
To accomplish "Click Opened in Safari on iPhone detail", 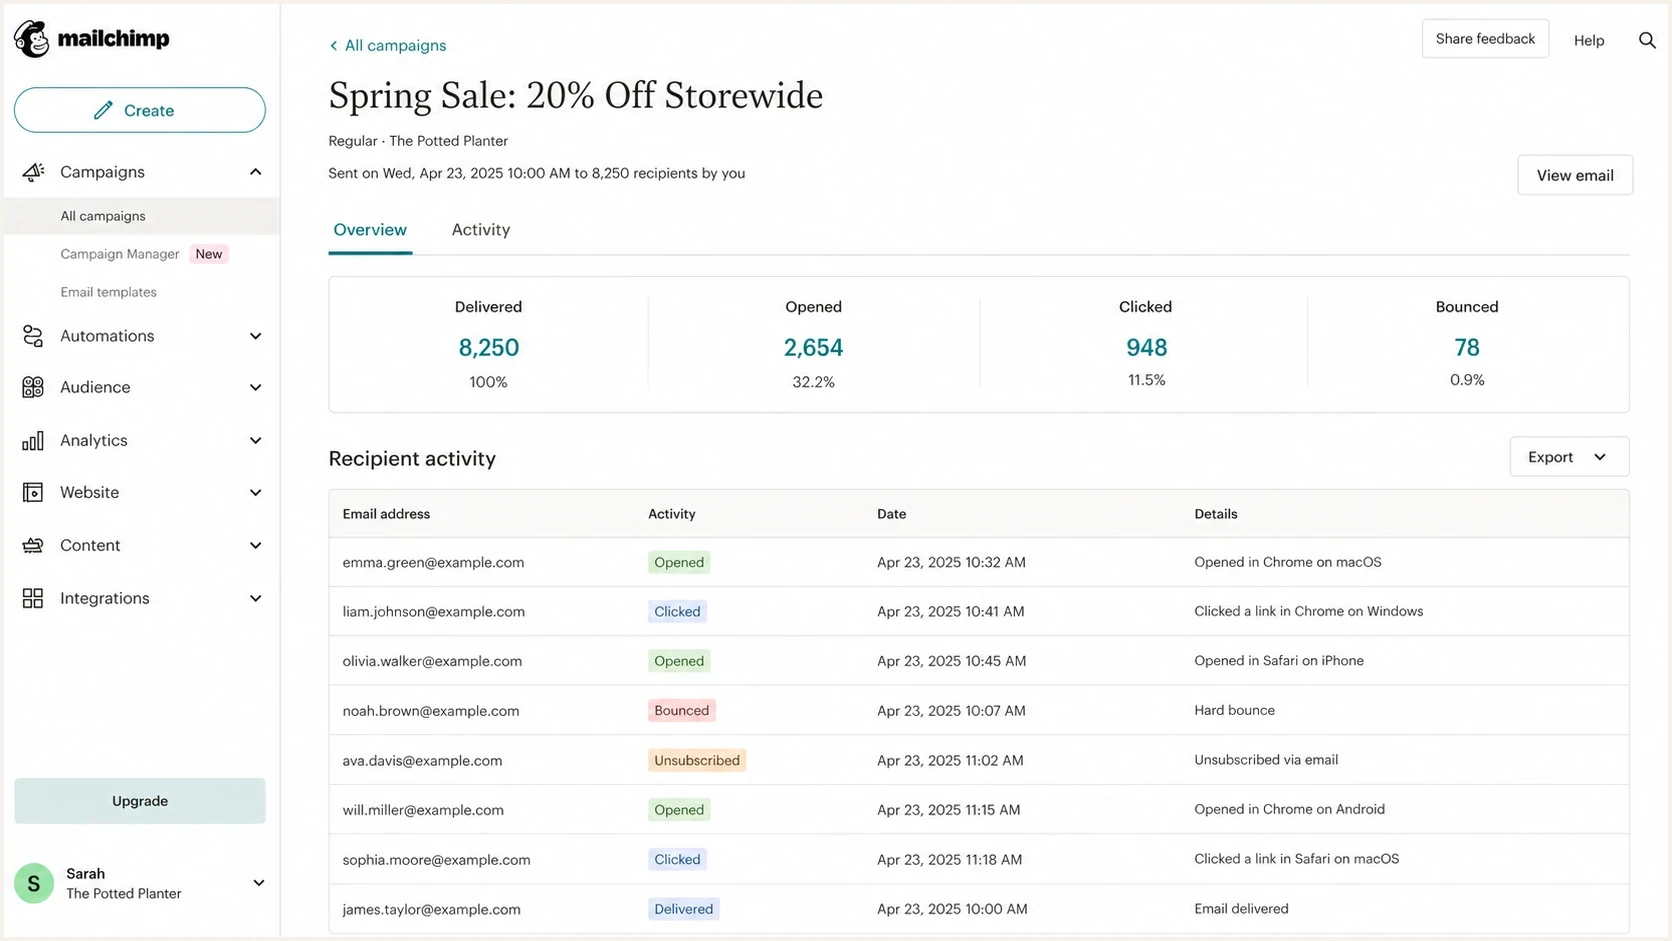I will click(1279, 661).
